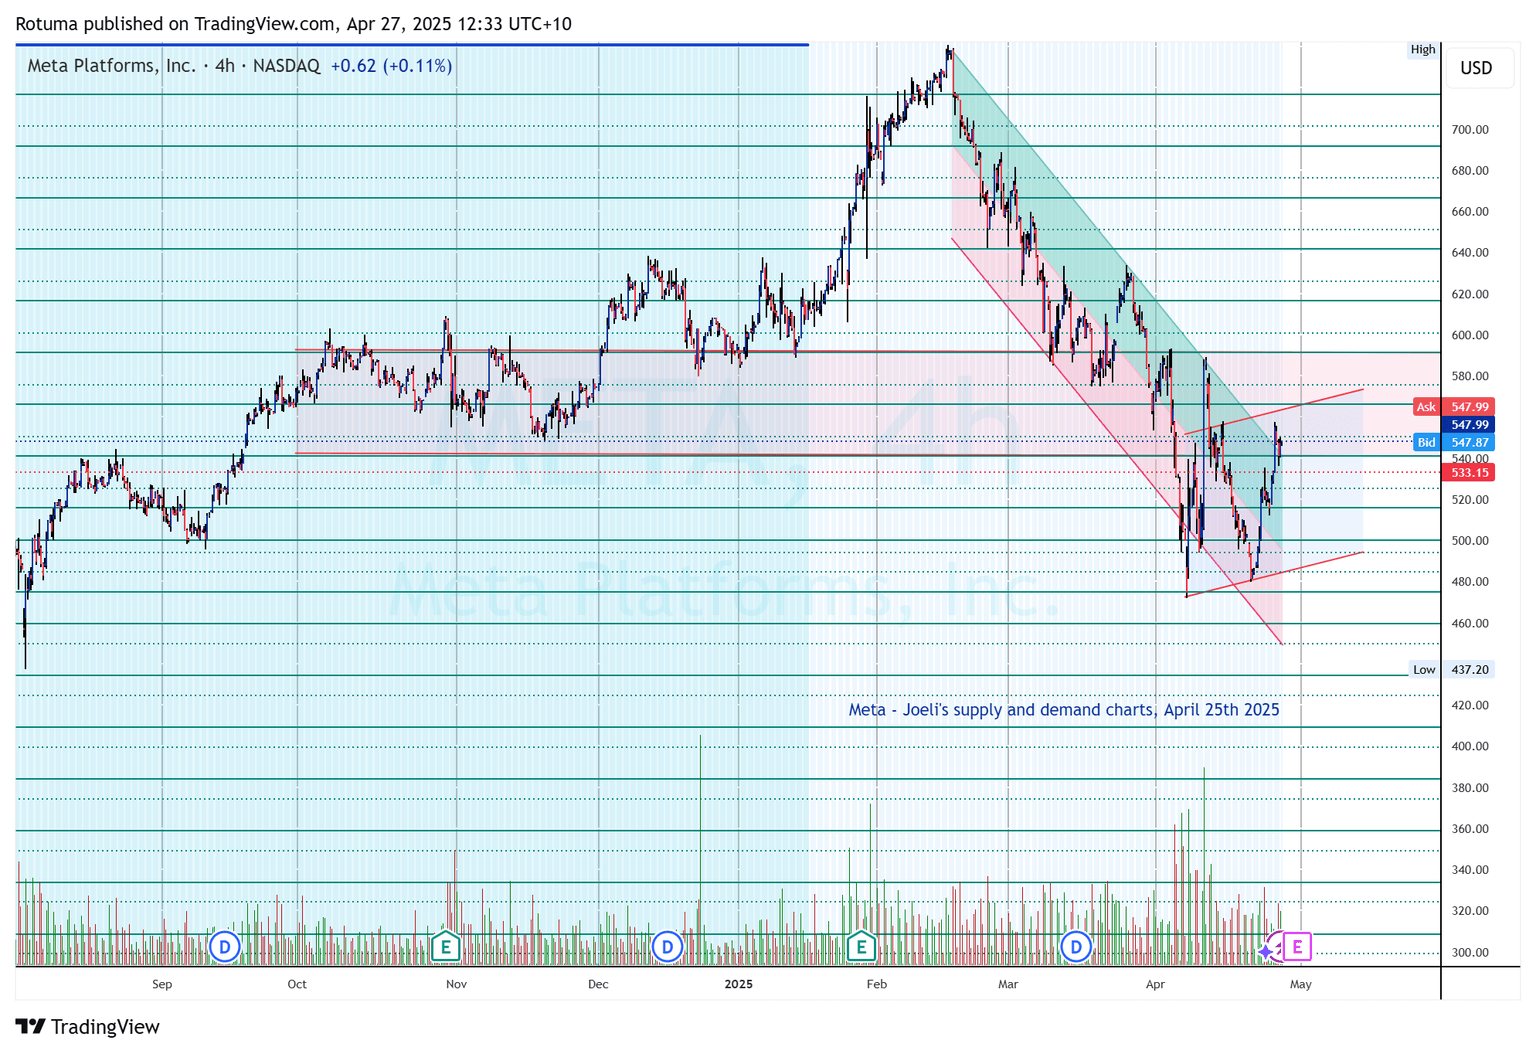The height and width of the screenshot is (1054, 1536).
Task: Click the sparkle marker beside the purple E
Action: point(1267,951)
